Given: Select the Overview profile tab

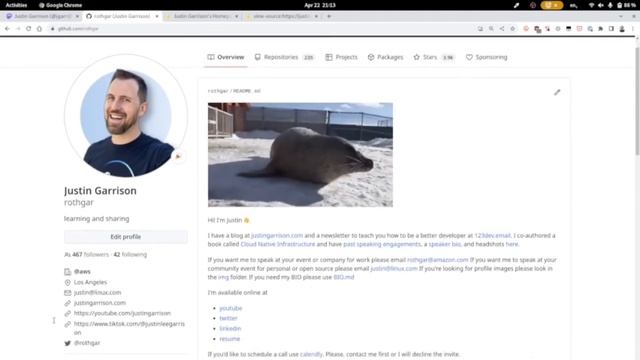Looking at the screenshot, I should coord(226,57).
